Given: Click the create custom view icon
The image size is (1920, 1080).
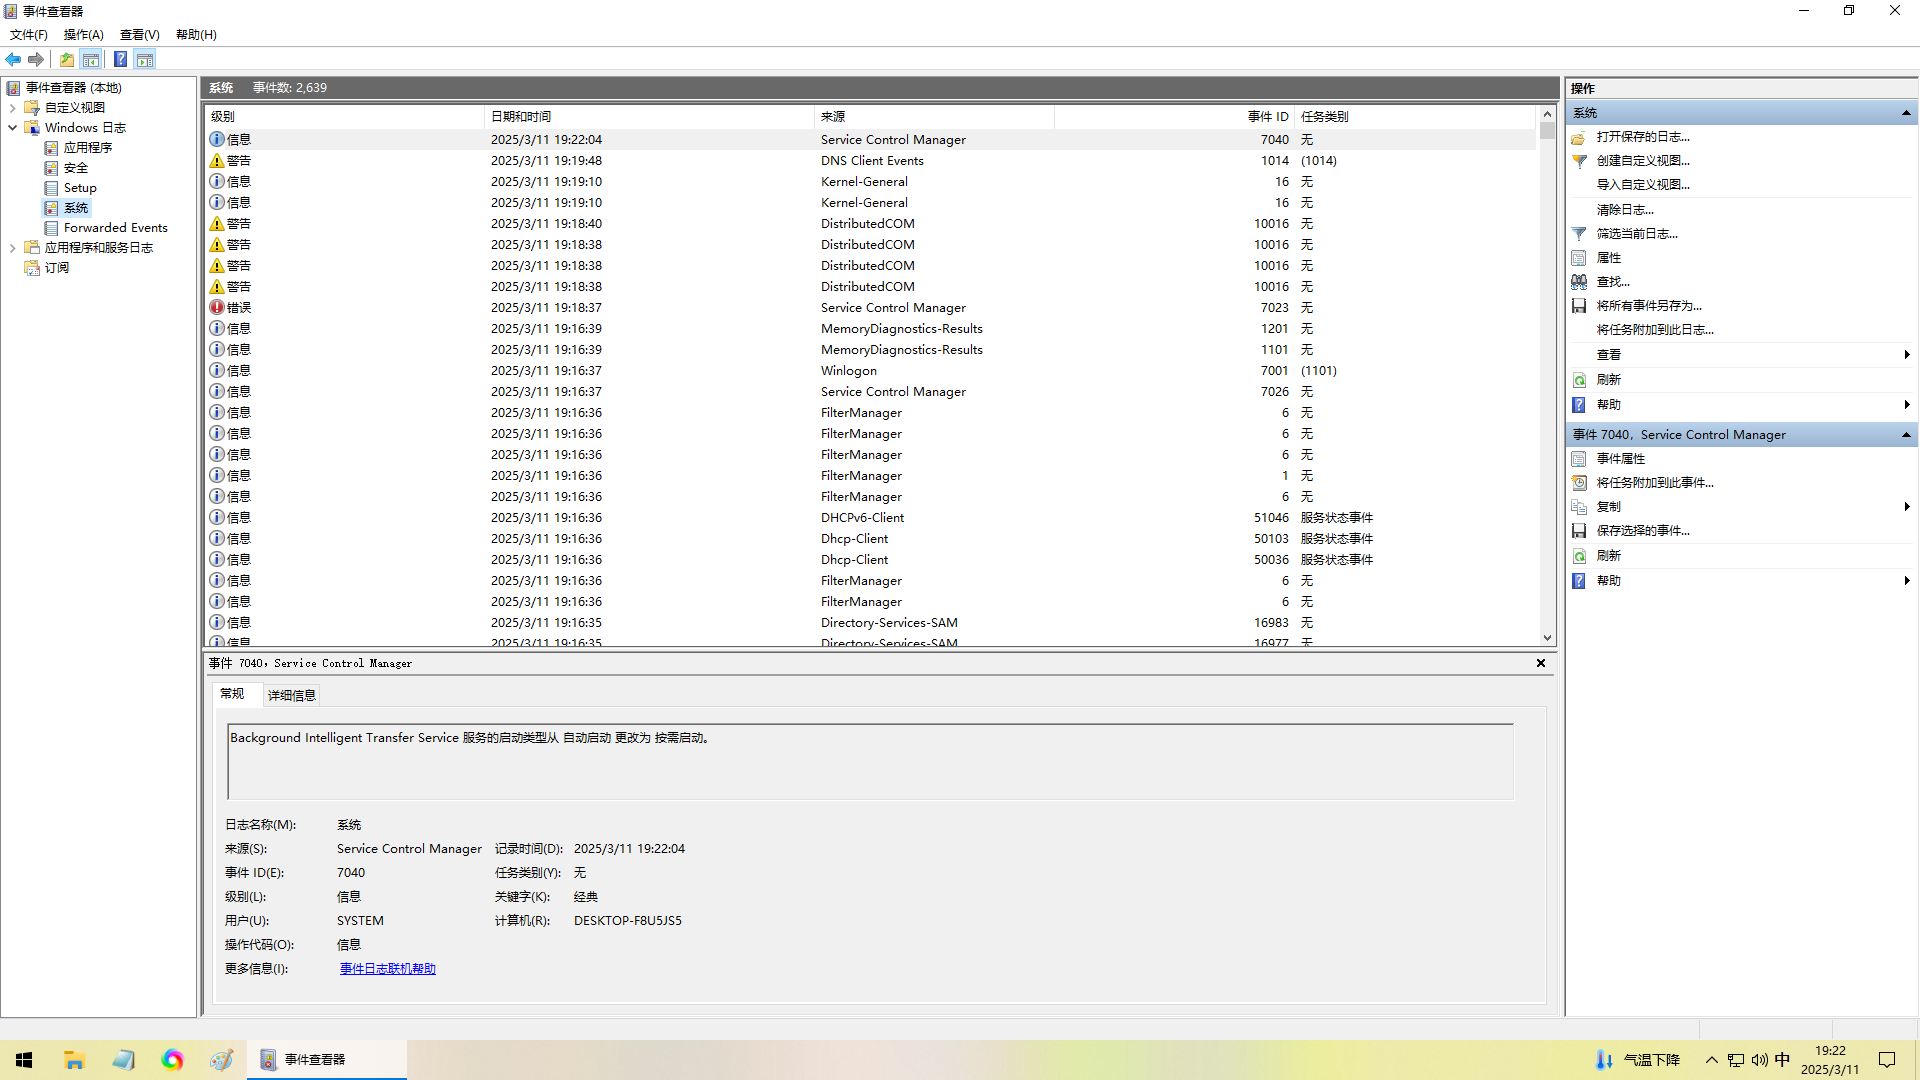Looking at the screenshot, I should coord(1579,161).
